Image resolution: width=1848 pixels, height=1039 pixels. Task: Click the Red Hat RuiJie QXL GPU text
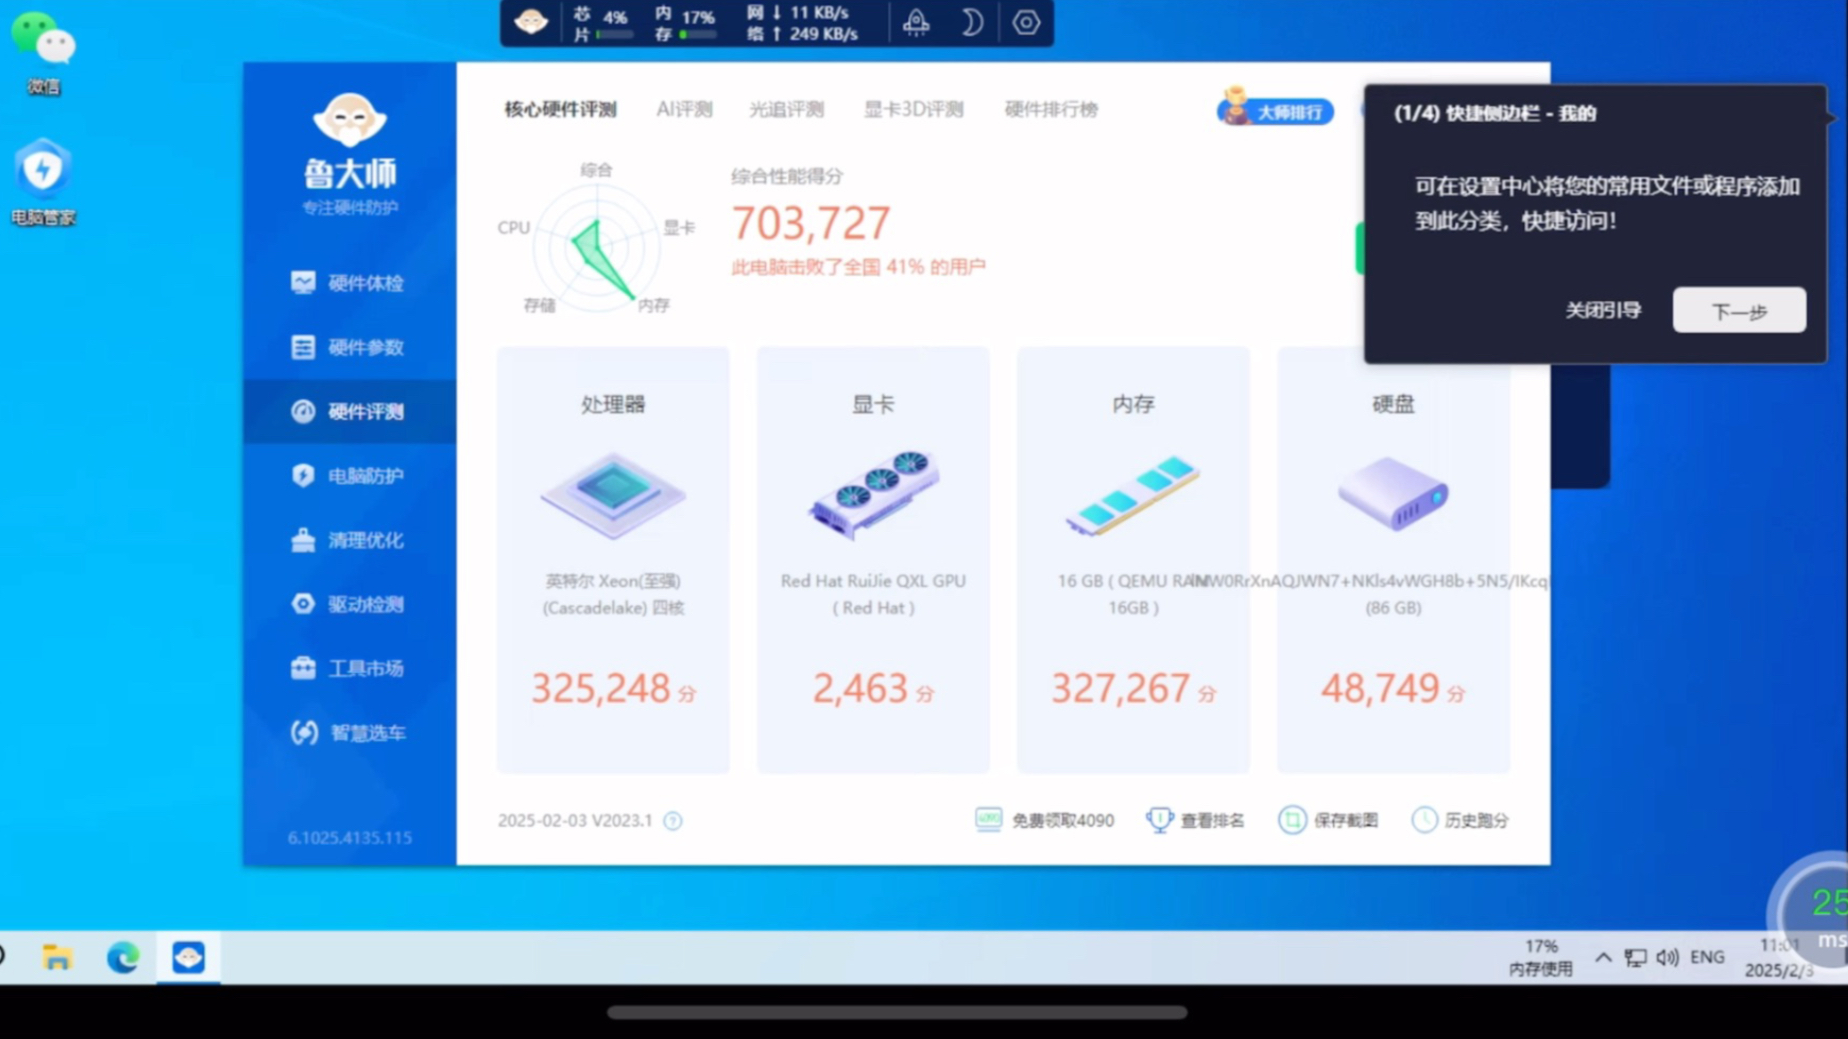873,594
